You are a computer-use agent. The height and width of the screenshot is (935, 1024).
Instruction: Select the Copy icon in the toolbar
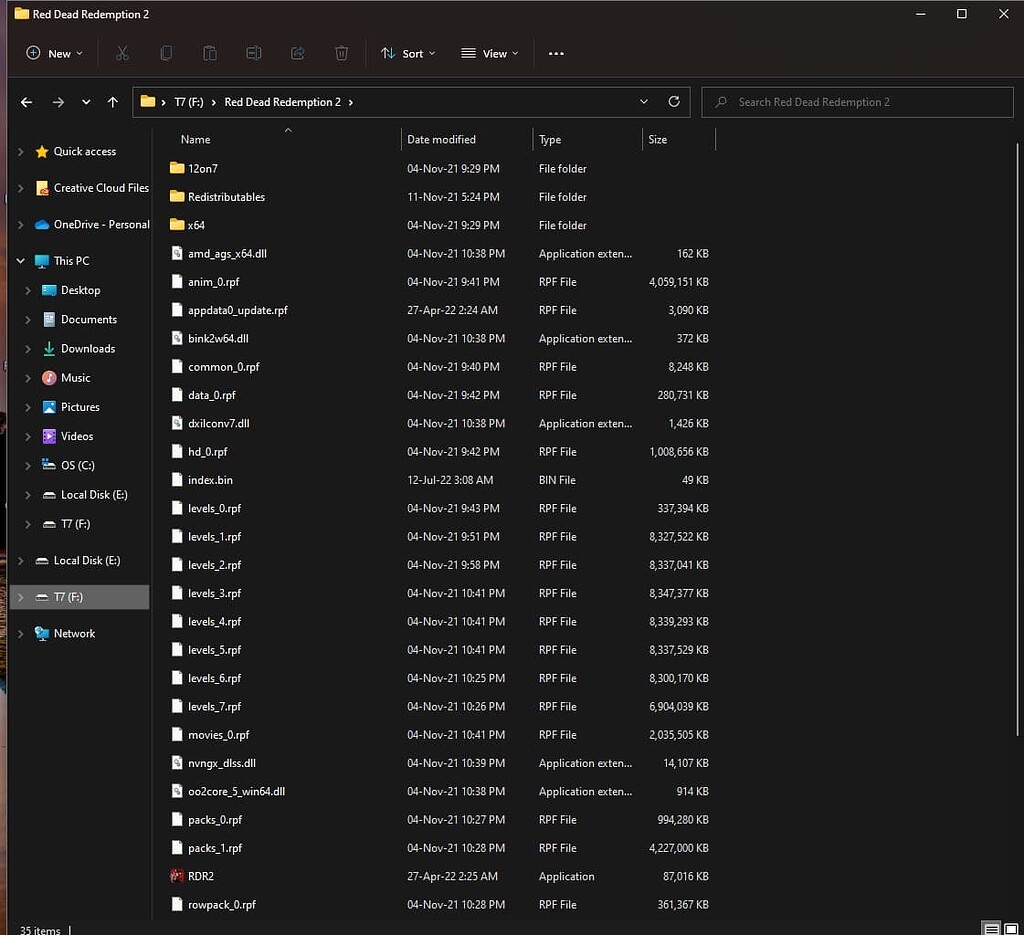point(166,53)
